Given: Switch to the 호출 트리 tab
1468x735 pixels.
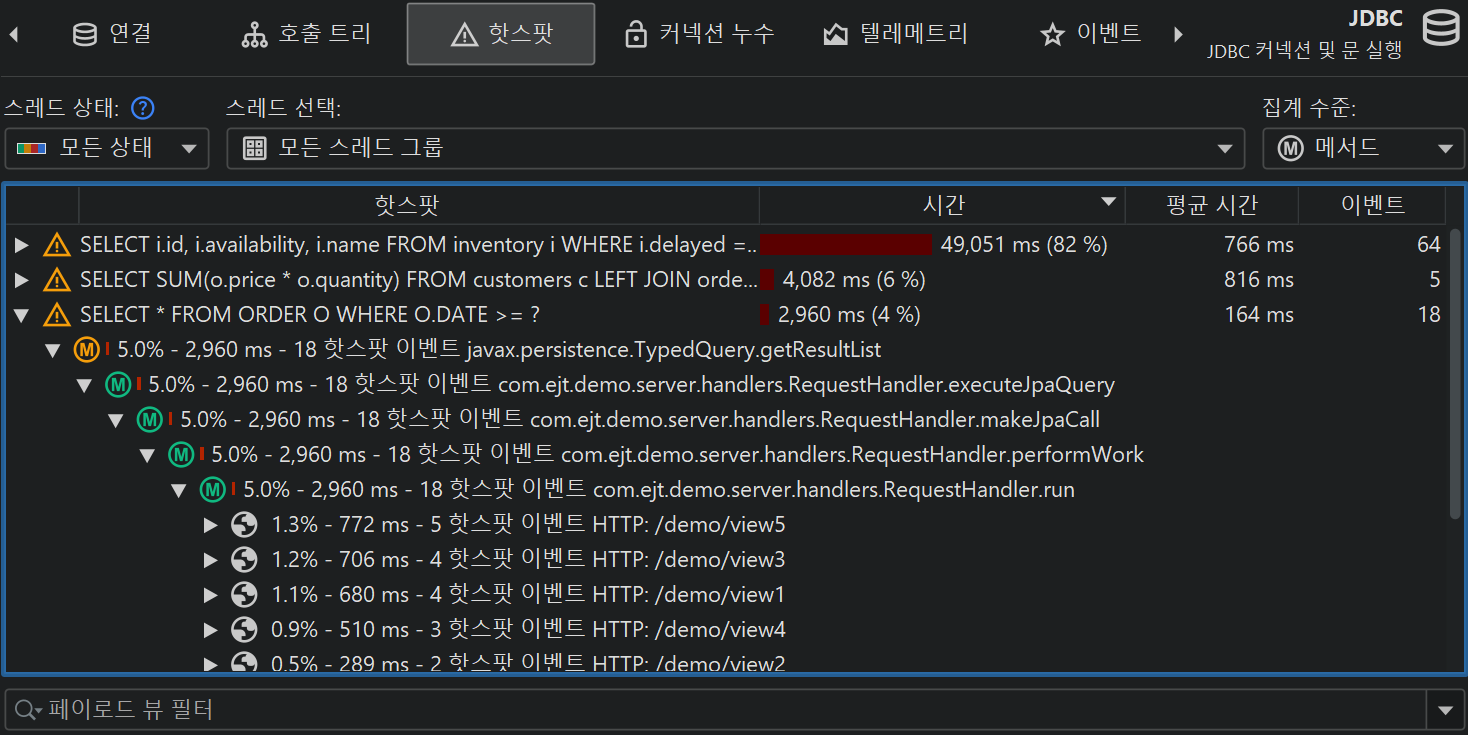Looking at the screenshot, I should [x=306, y=34].
